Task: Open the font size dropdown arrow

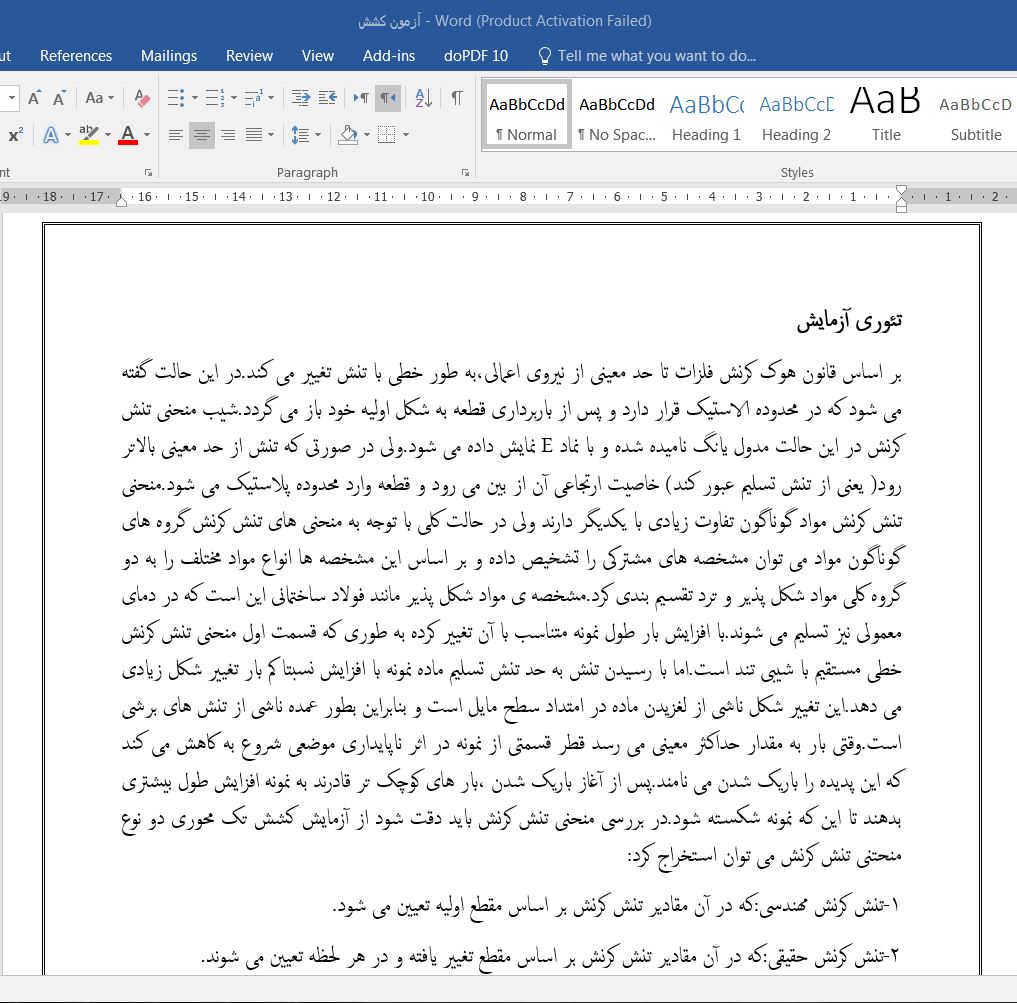Action: pos(12,98)
